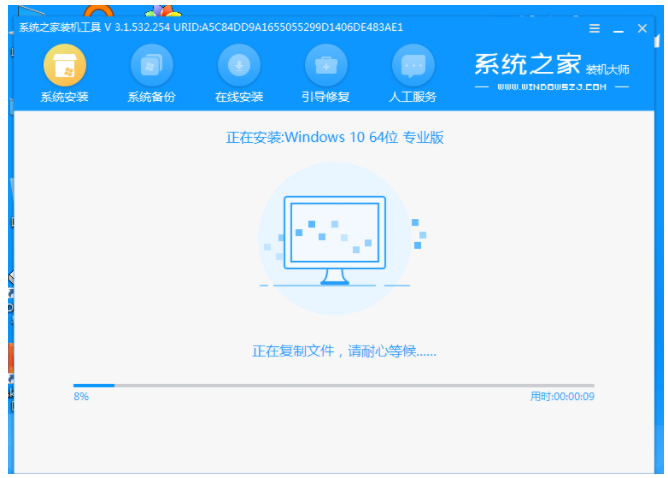The height and width of the screenshot is (478, 668).
Task: Open the 系统安装 icon
Action: tap(65, 65)
